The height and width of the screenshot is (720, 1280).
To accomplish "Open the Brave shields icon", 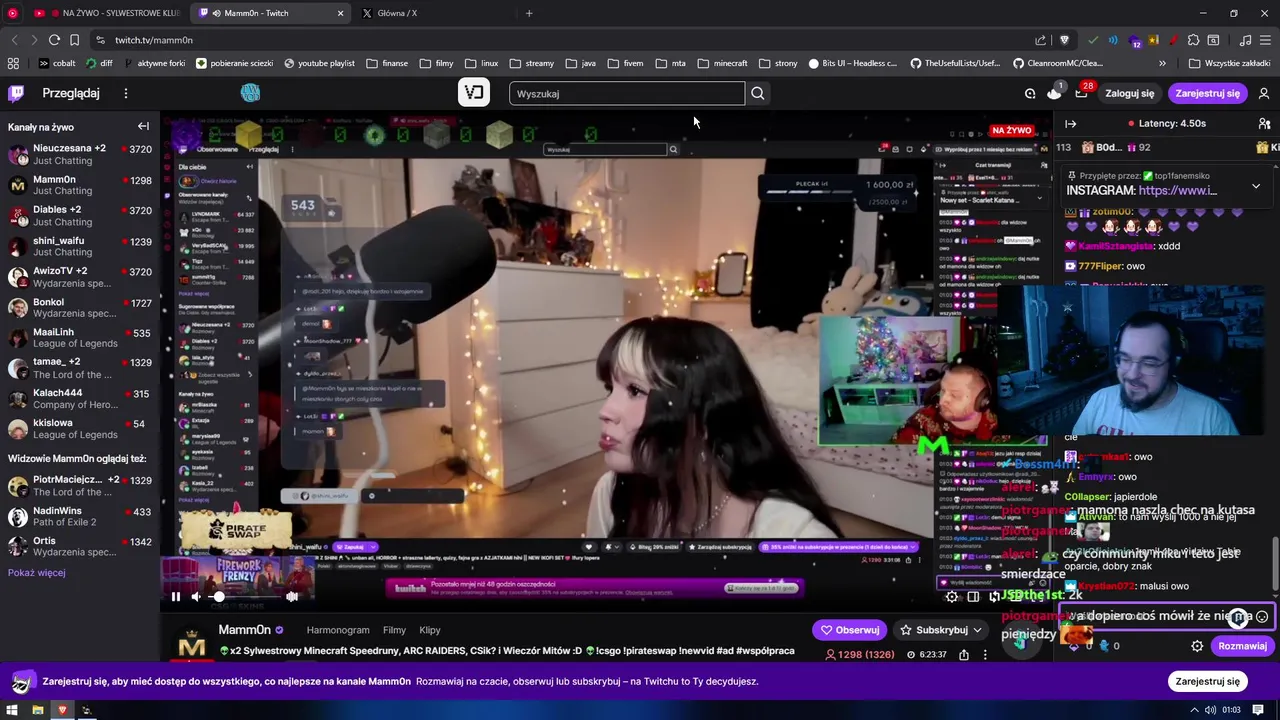I will pos(1064,40).
